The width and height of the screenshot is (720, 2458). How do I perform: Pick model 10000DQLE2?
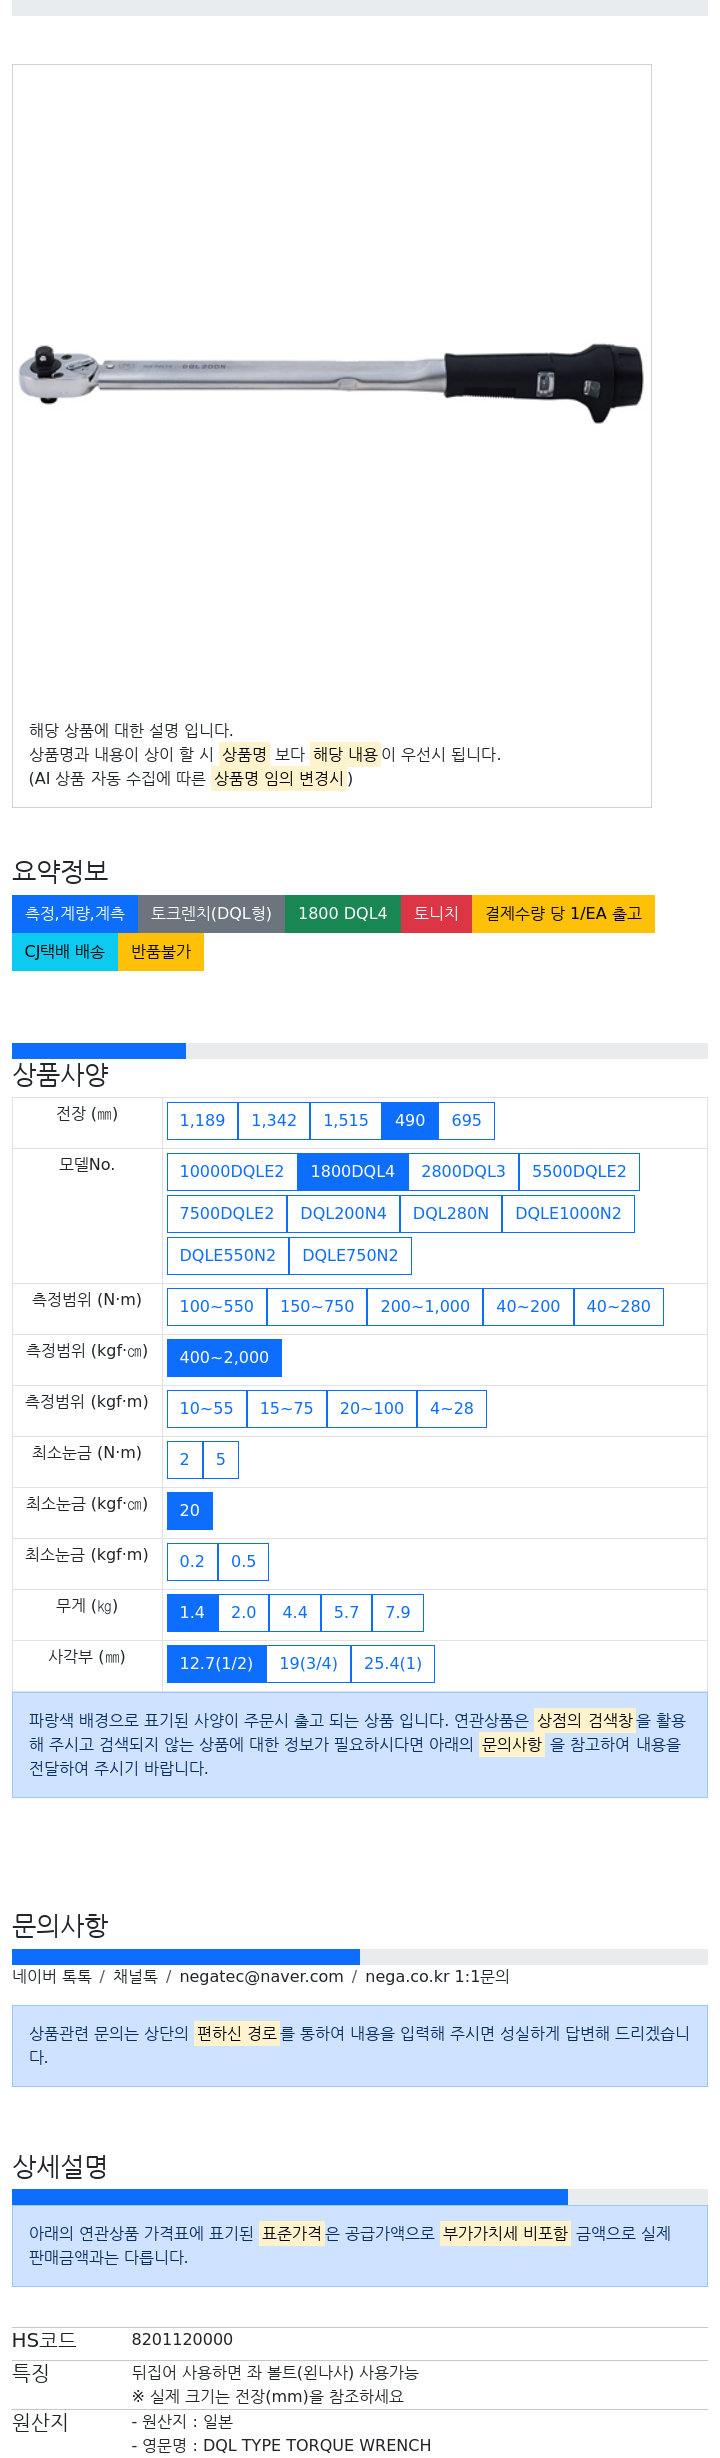pyautogui.click(x=232, y=1172)
